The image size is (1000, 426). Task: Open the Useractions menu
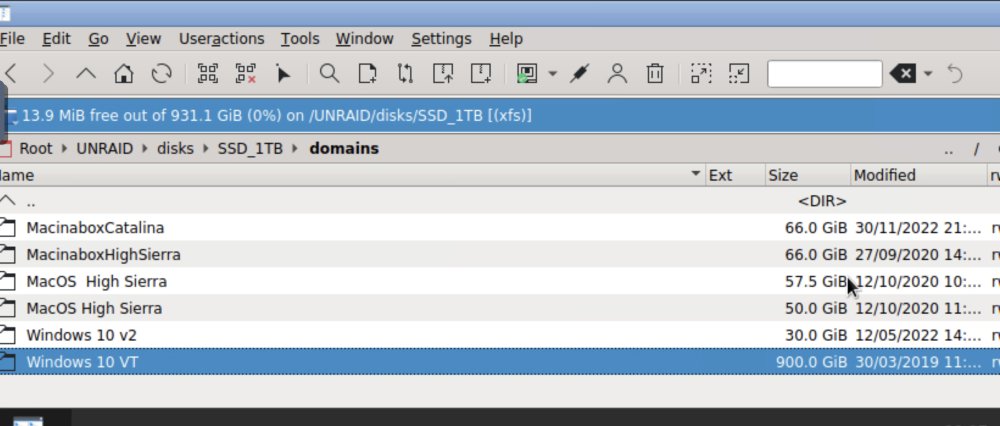pyautogui.click(x=221, y=39)
